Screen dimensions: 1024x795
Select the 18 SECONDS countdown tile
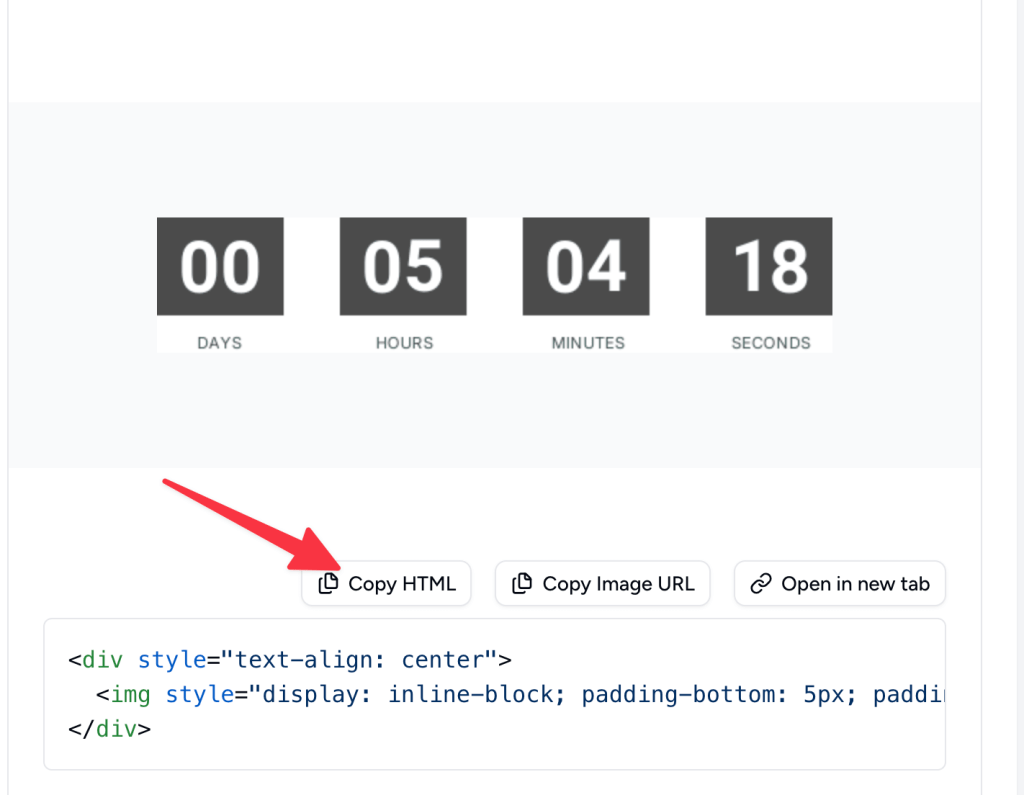(x=769, y=265)
